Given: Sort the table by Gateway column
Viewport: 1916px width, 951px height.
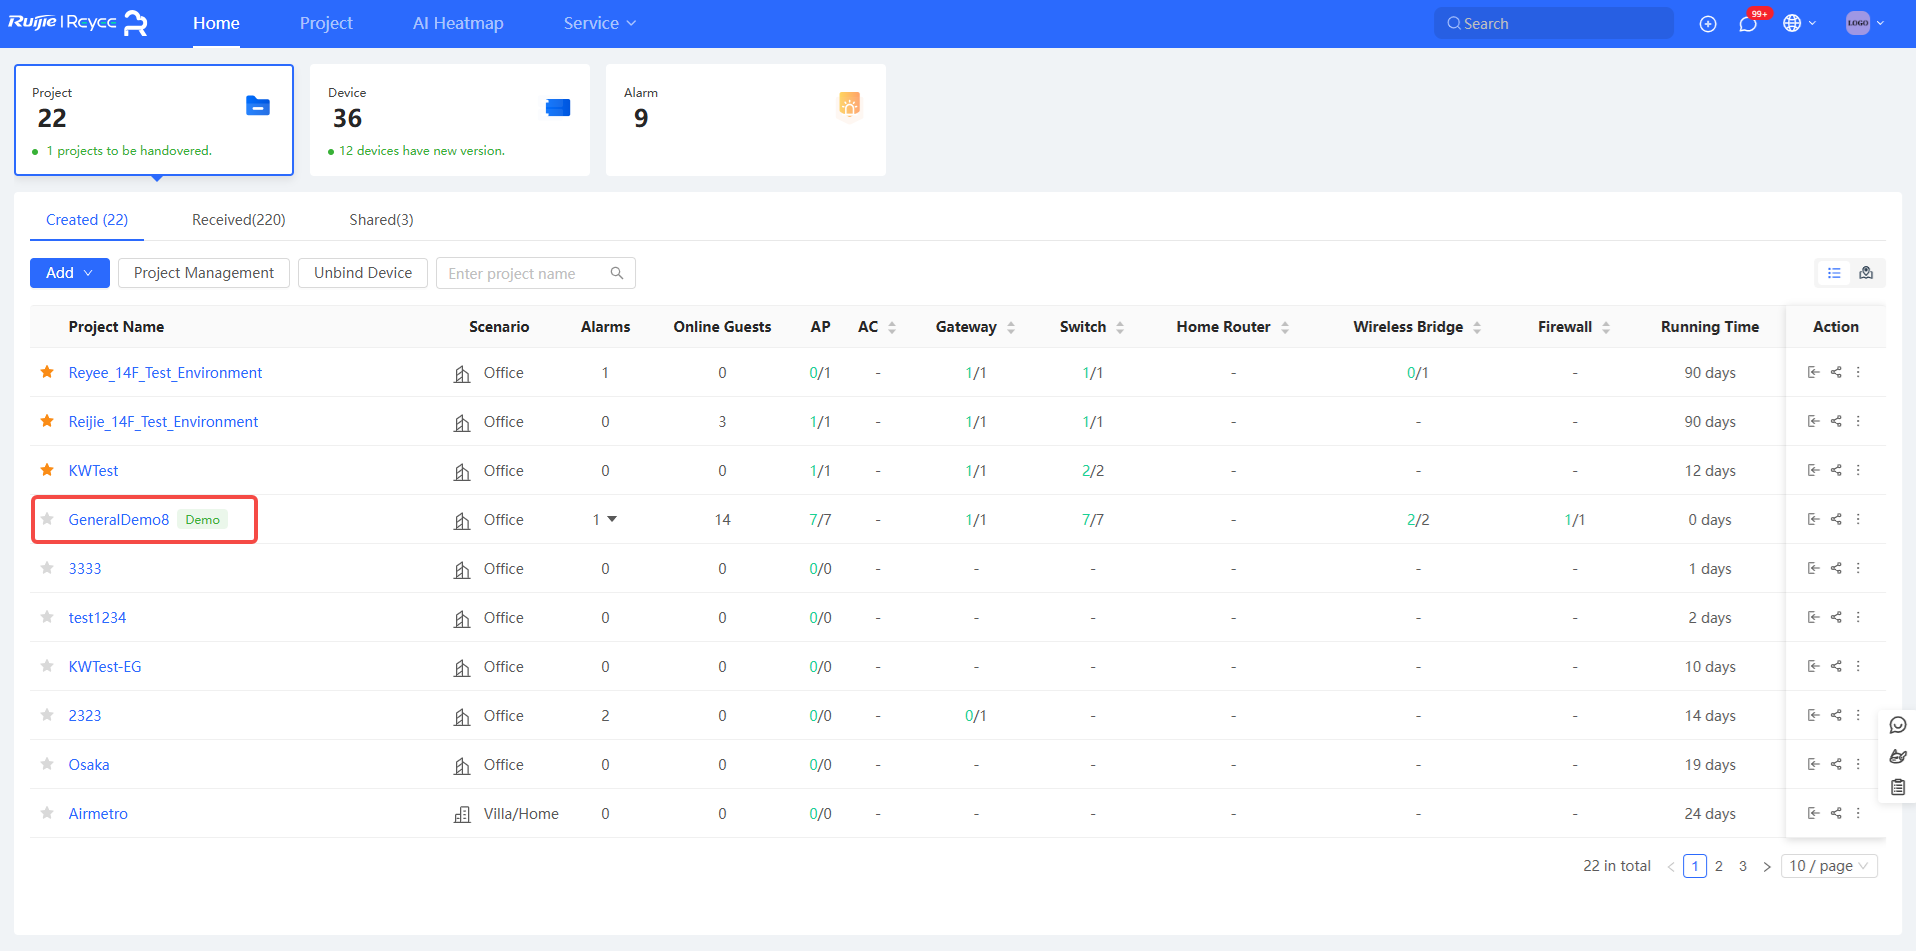Looking at the screenshot, I should click(x=1011, y=327).
